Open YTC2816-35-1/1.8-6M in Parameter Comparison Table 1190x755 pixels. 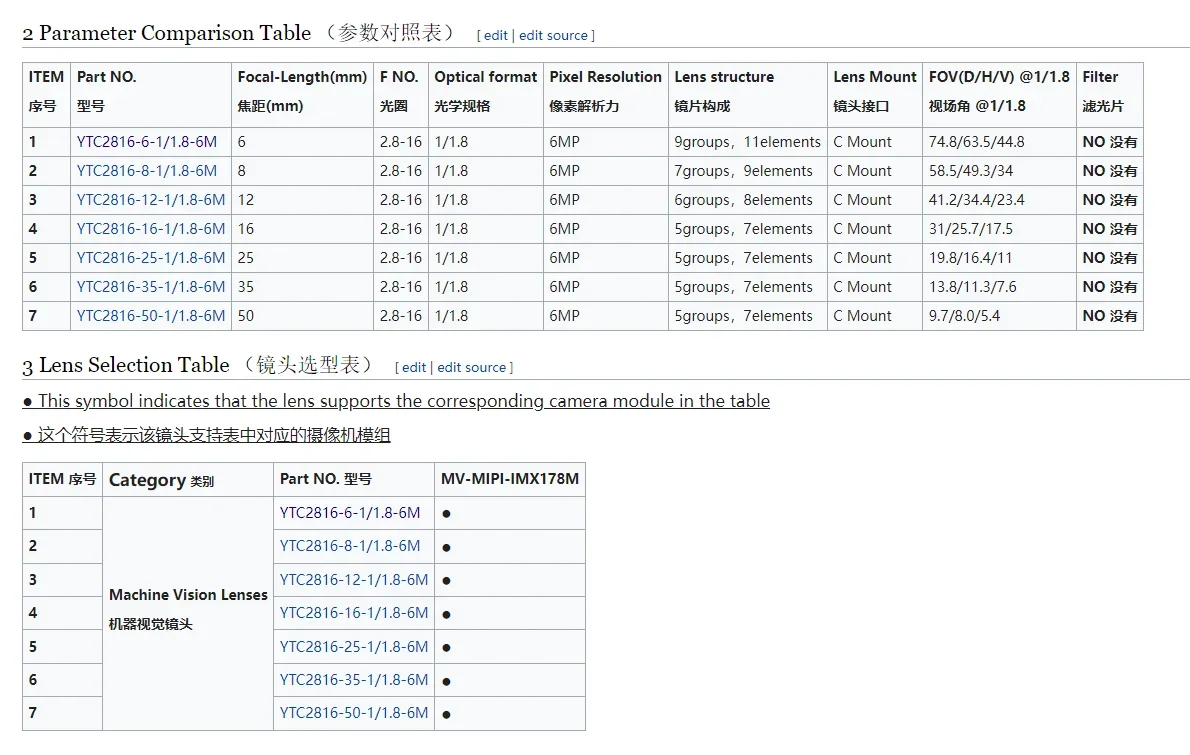point(150,287)
